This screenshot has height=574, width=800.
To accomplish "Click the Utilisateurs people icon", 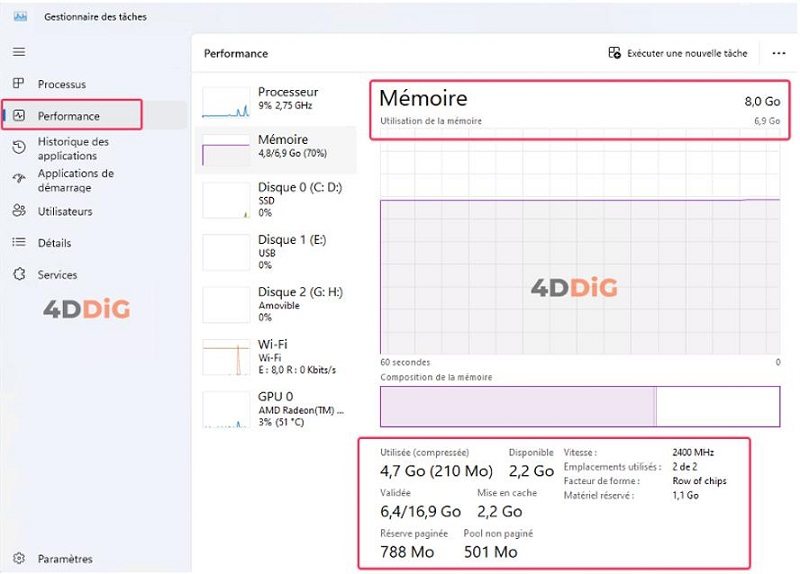I will [19, 210].
